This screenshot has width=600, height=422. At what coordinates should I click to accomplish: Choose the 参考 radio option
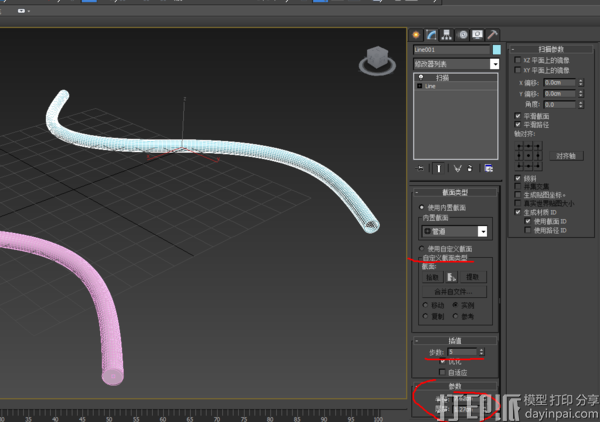tap(455, 316)
